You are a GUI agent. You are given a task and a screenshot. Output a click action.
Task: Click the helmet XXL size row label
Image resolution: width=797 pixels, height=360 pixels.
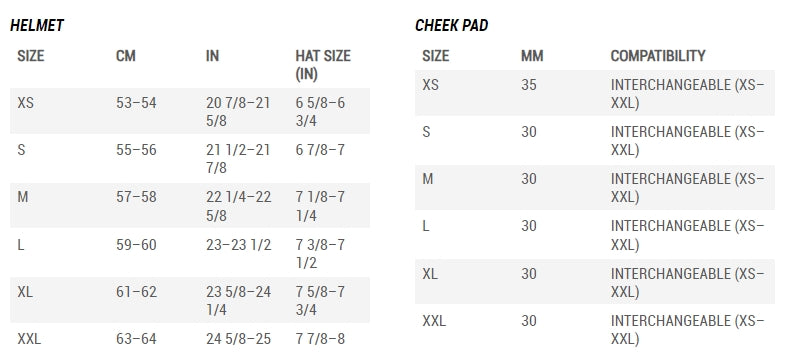pos(29,339)
